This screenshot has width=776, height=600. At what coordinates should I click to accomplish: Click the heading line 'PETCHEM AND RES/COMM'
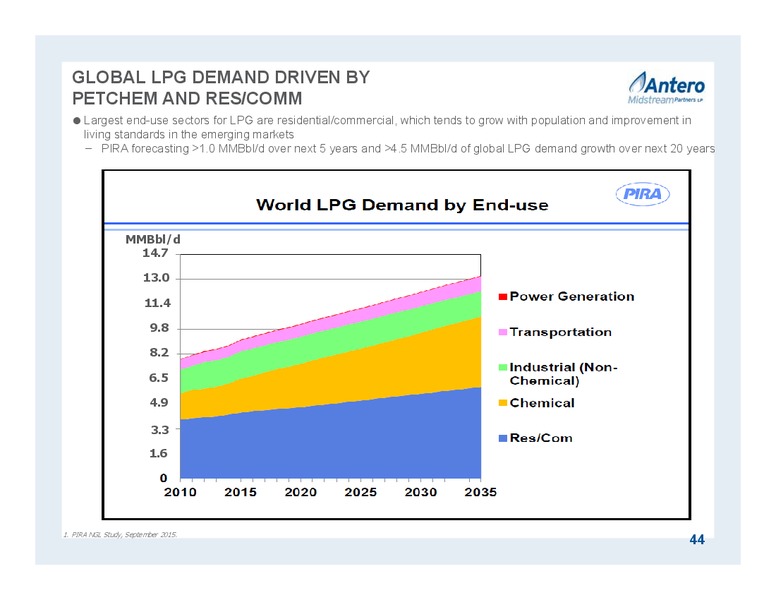[x=187, y=99]
